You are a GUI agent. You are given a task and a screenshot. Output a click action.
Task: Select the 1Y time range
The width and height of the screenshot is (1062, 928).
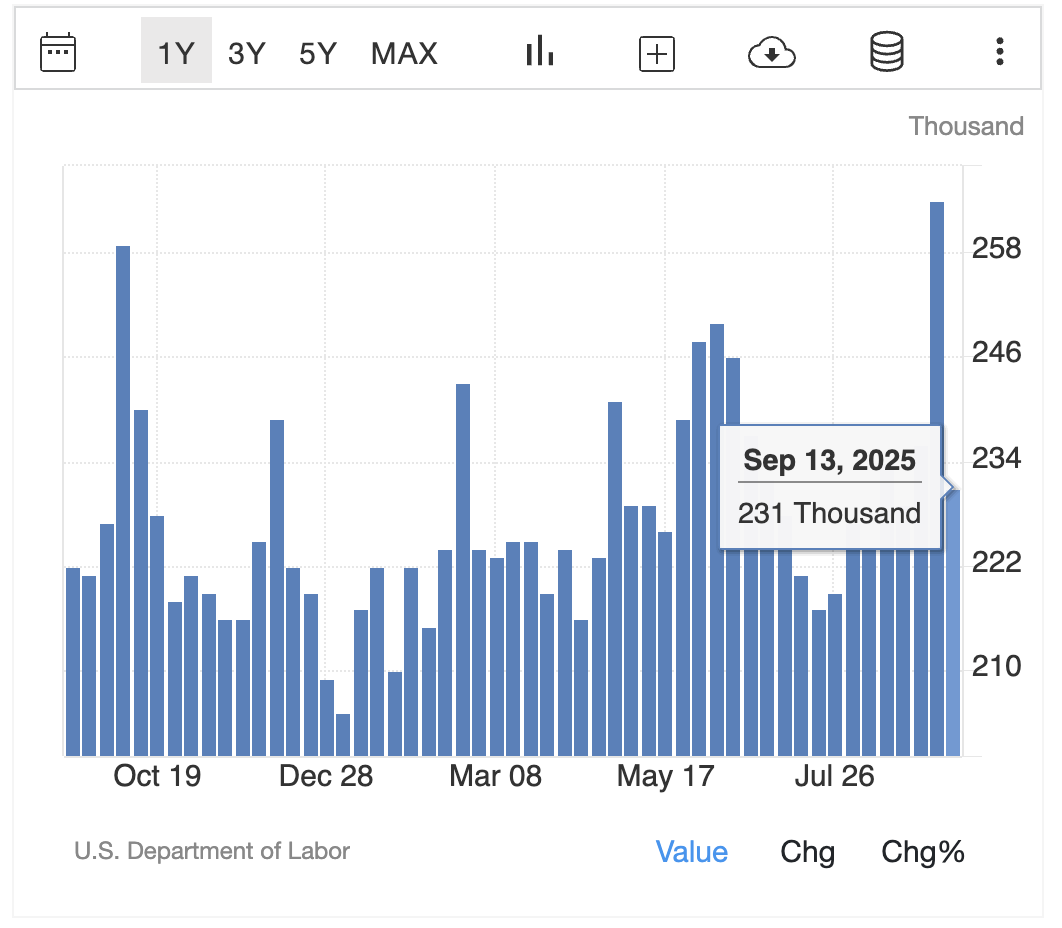(176, 52)
